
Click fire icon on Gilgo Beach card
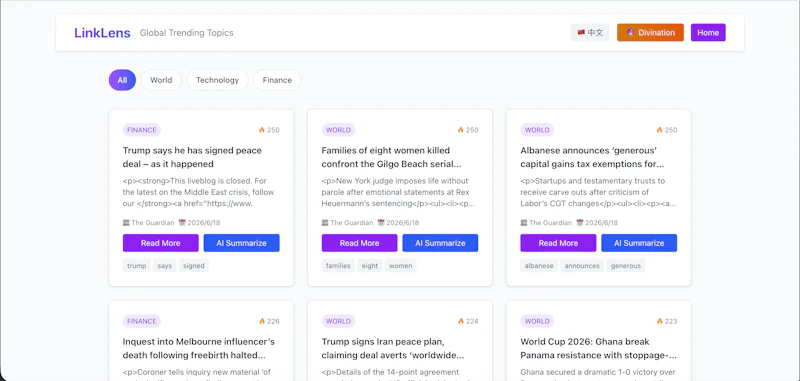click(461, 130)
